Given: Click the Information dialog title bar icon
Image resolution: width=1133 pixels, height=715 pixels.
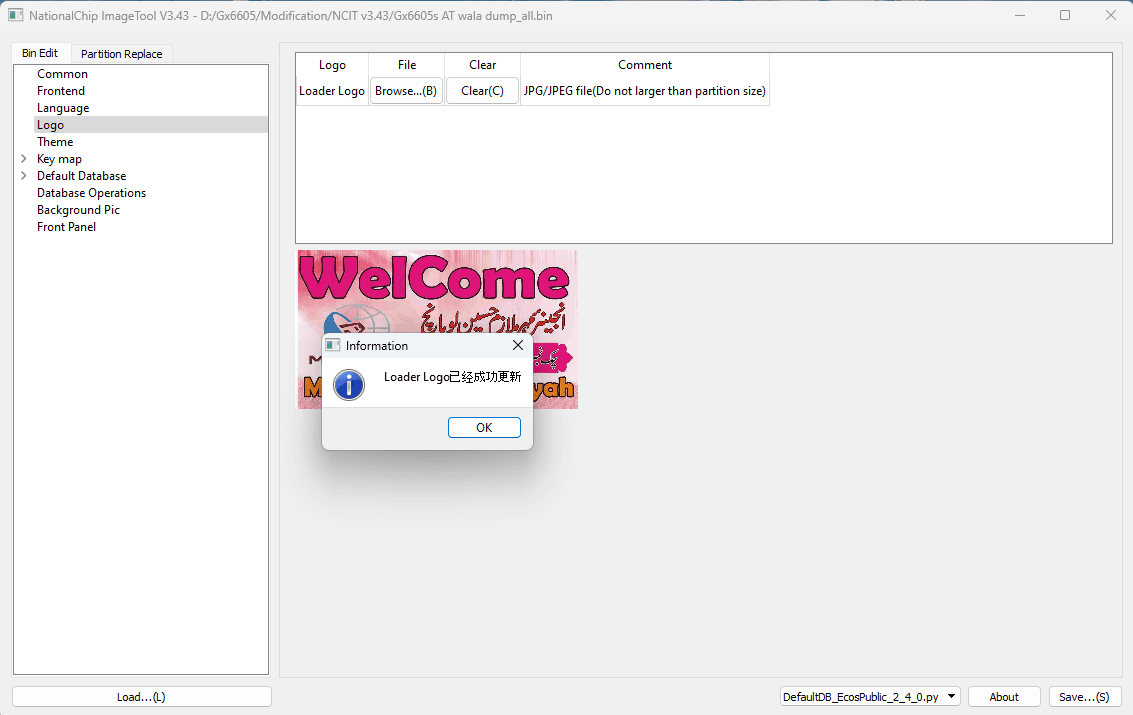Looking at the screenshot, I should [332, 345].
